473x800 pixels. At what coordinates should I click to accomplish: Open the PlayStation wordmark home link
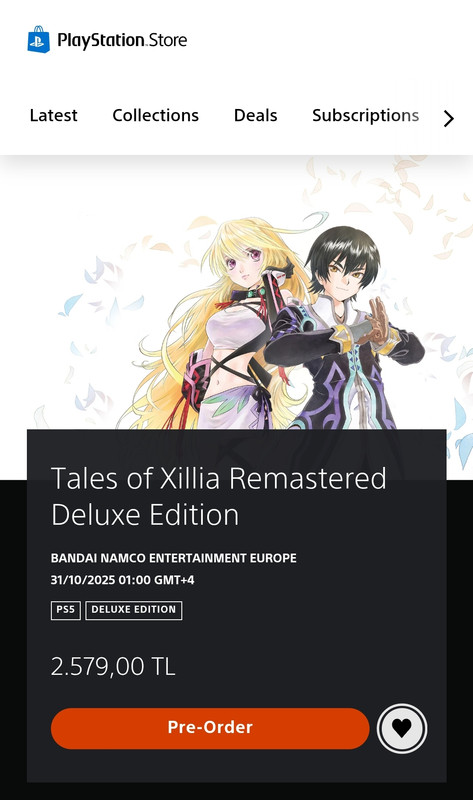point(101,40)
